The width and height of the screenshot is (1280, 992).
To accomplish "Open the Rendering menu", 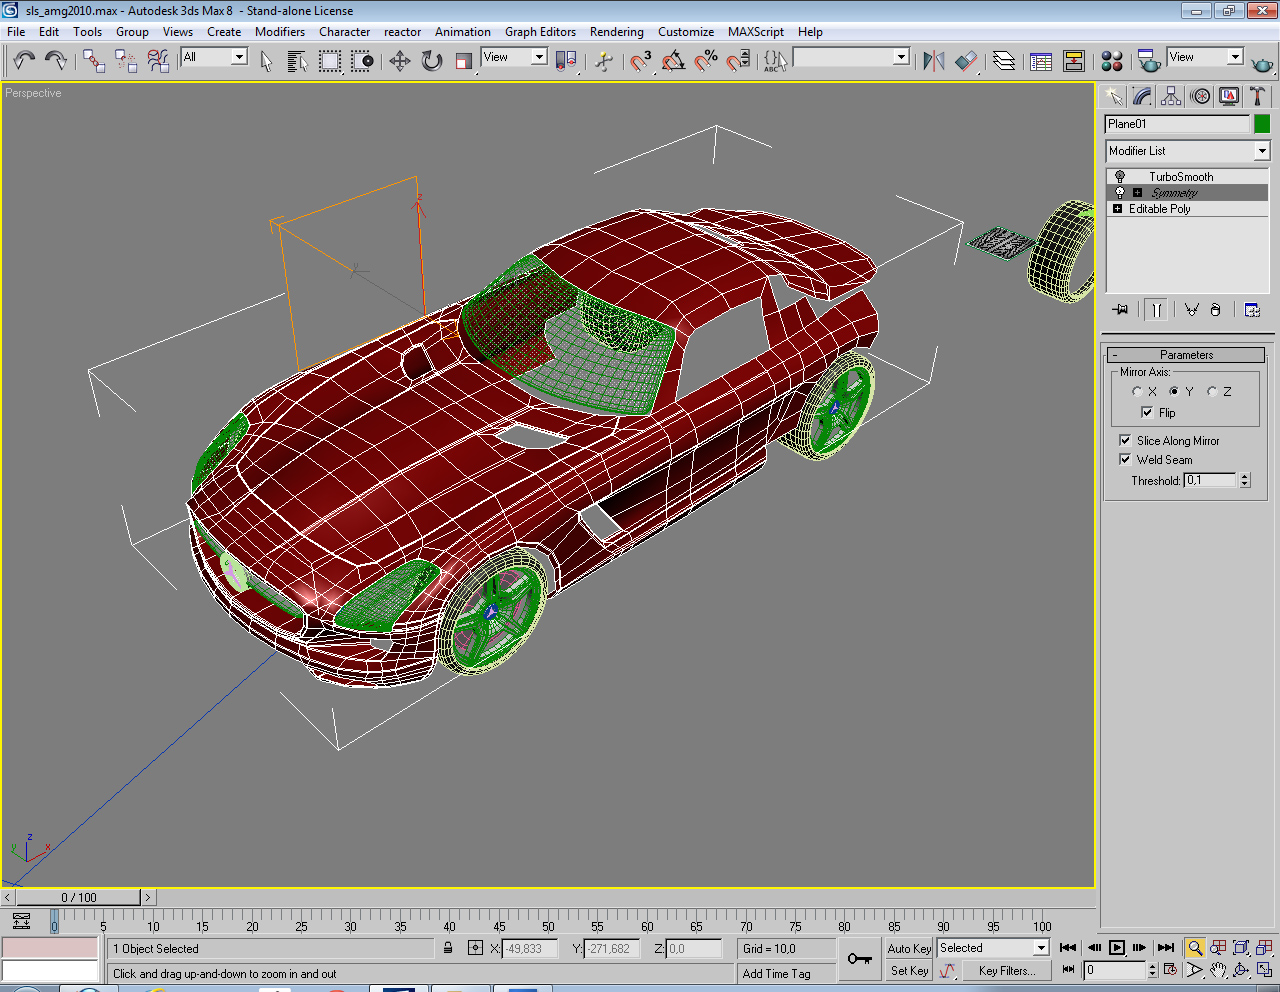I will coord(616,32).
